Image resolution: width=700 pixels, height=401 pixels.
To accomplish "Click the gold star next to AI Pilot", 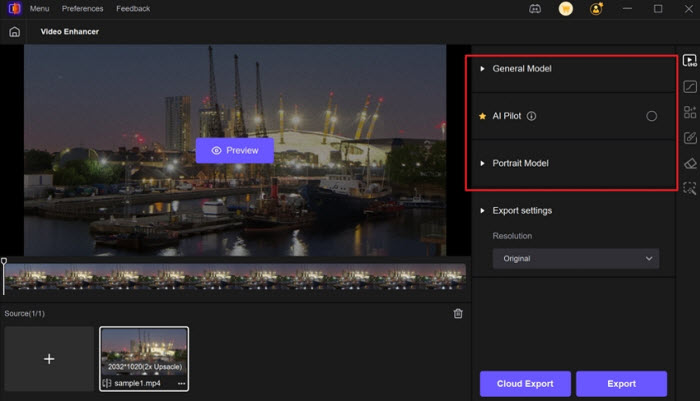I will pos(483,116).
